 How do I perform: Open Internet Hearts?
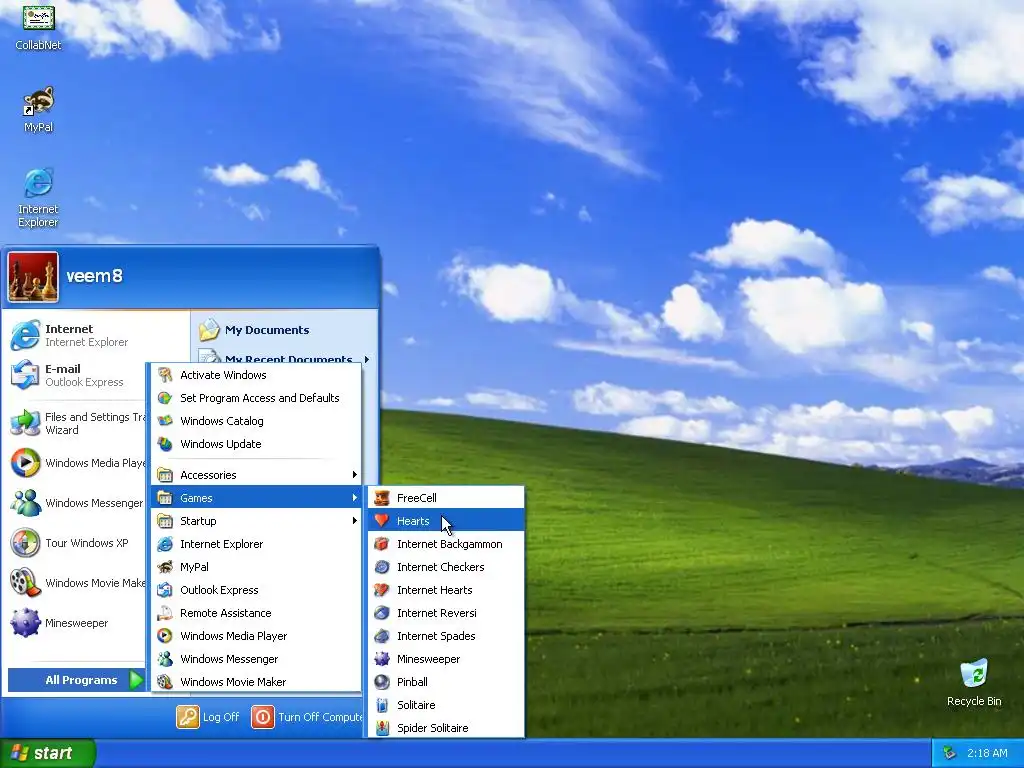446,590
